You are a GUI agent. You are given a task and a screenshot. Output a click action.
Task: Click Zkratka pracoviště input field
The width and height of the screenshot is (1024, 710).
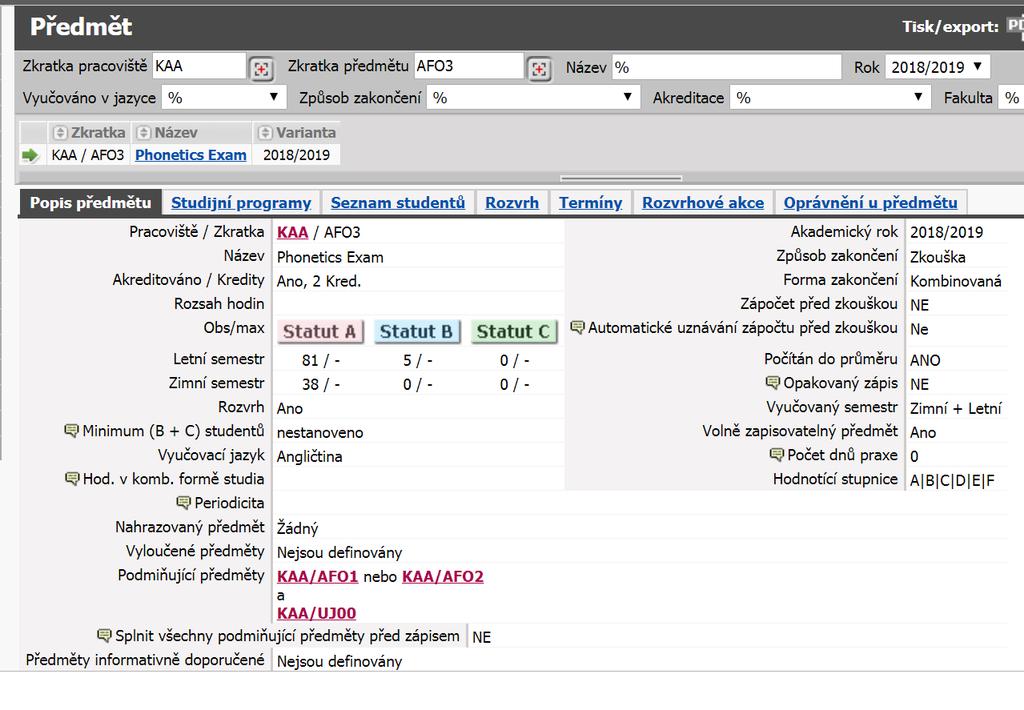click(199, 67)
